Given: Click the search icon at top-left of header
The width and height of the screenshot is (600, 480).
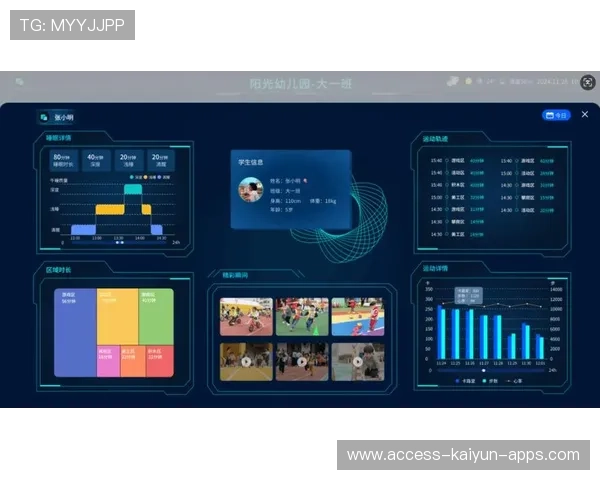Looking at the screenshot, I should pyautogui.click(x=19, y=82).
